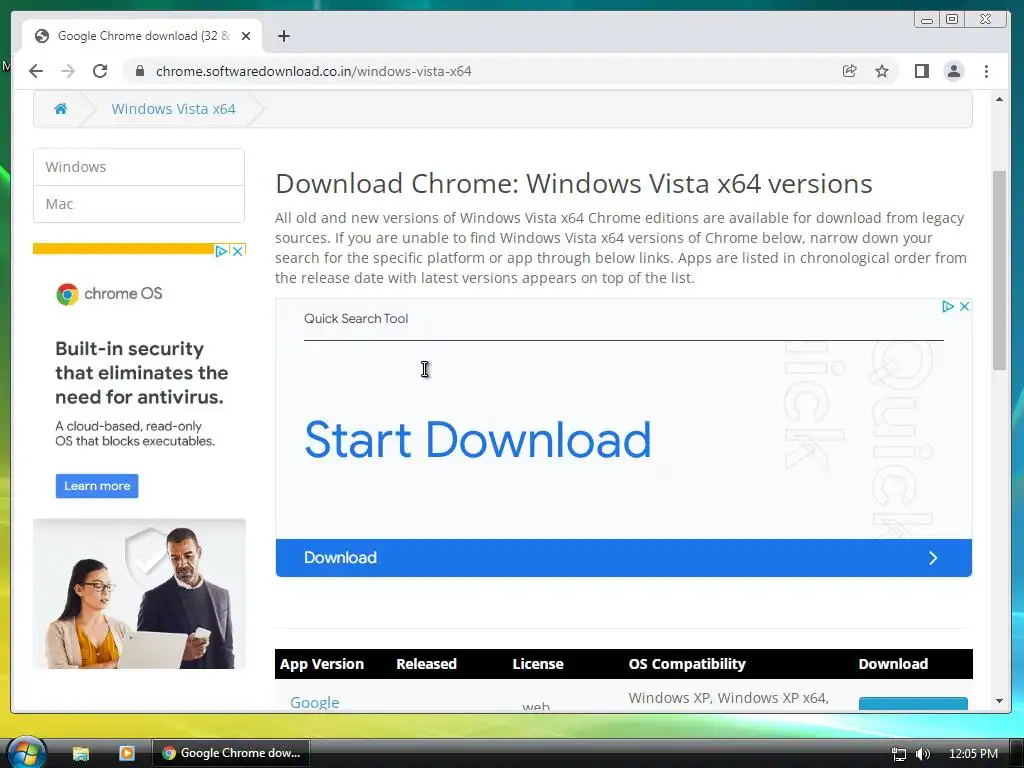Click the share page icon in address bar

pos(850,71)
